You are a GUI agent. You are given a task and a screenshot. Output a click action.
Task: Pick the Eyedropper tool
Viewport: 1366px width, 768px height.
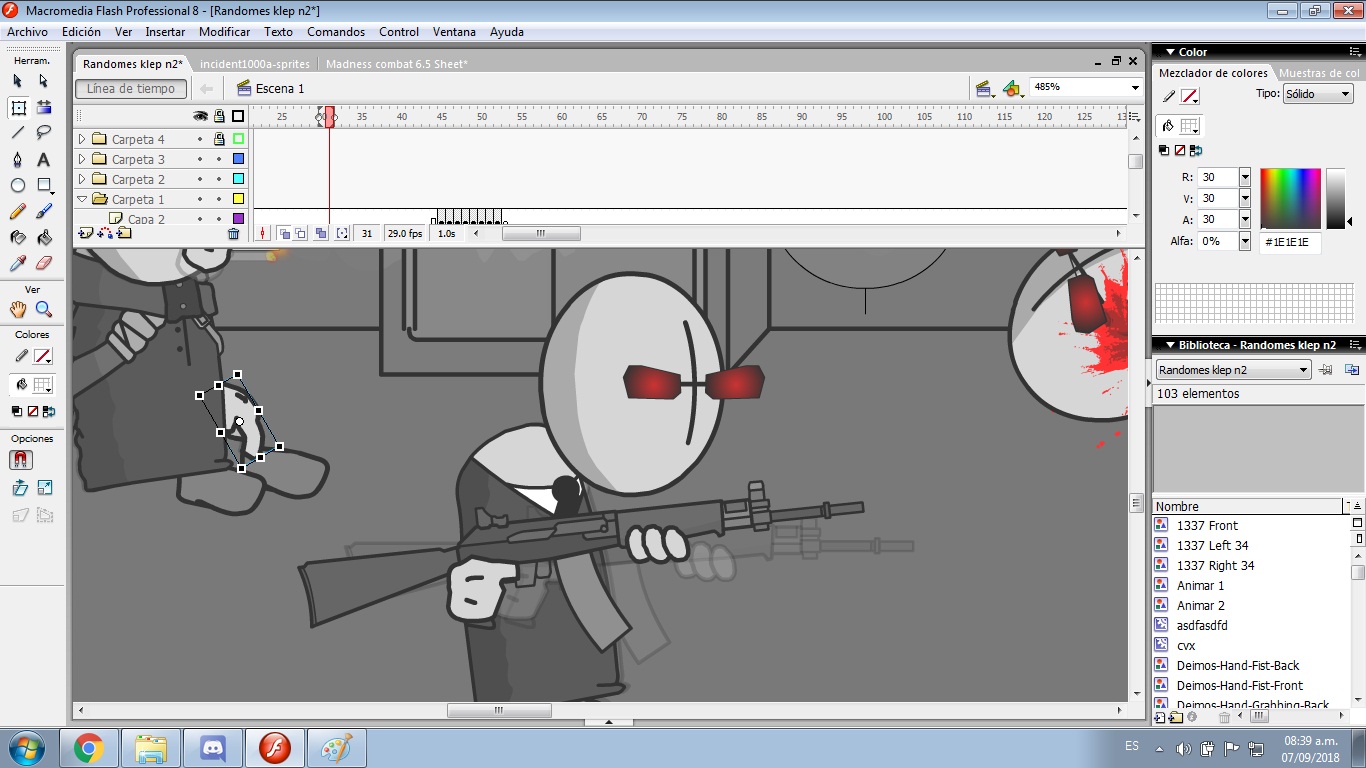click(18, 263)
